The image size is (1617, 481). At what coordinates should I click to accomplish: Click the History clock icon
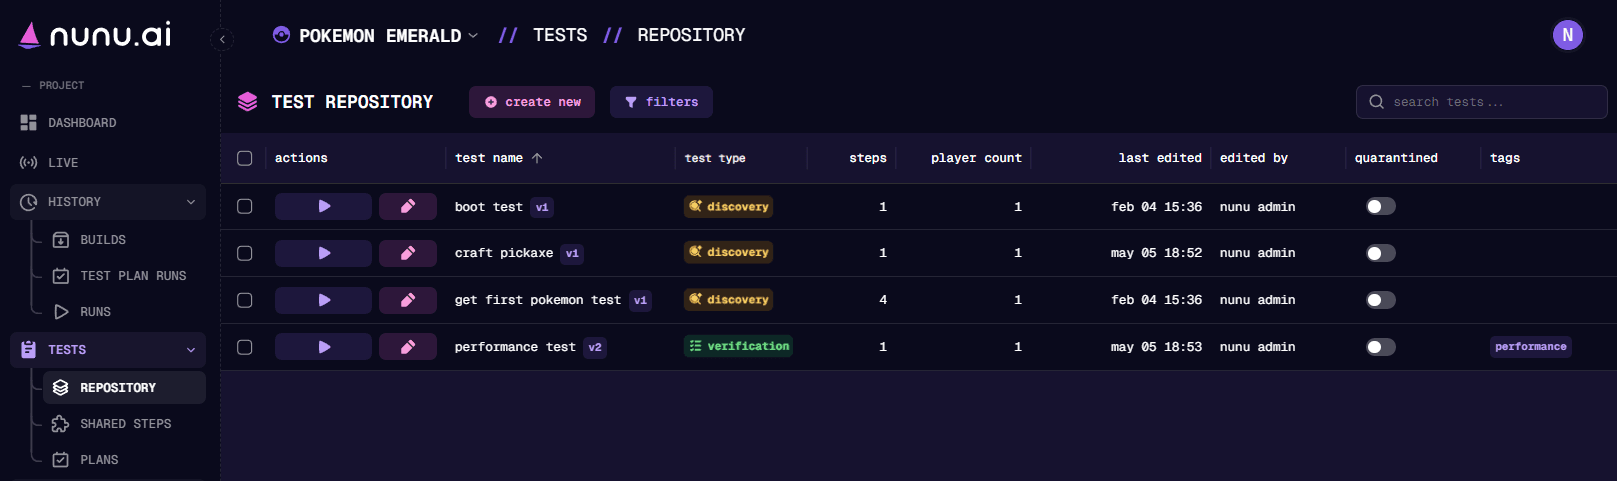pos(29,202)
